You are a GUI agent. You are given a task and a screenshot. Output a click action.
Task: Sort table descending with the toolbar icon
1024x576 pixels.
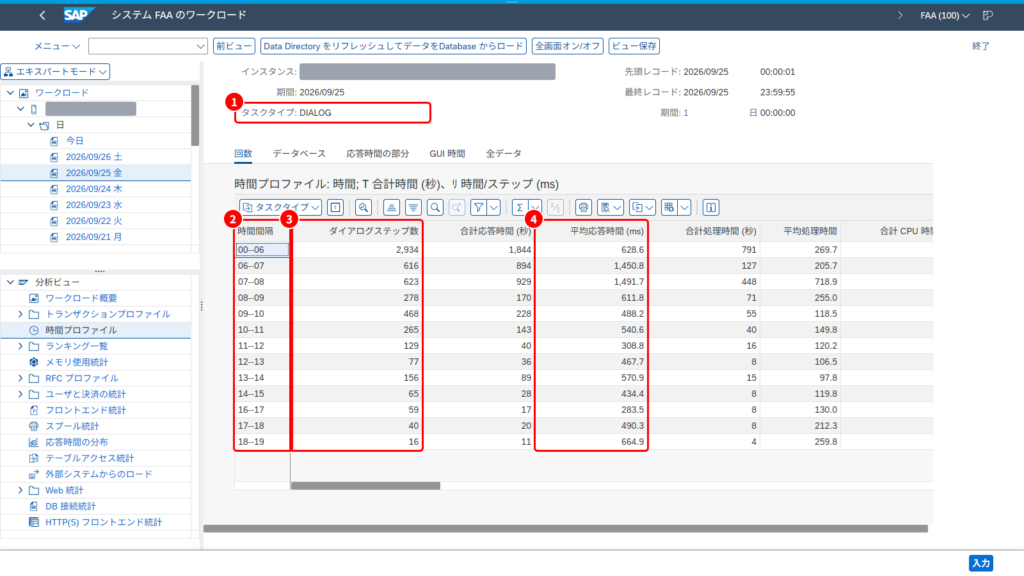tap(413, 208)
